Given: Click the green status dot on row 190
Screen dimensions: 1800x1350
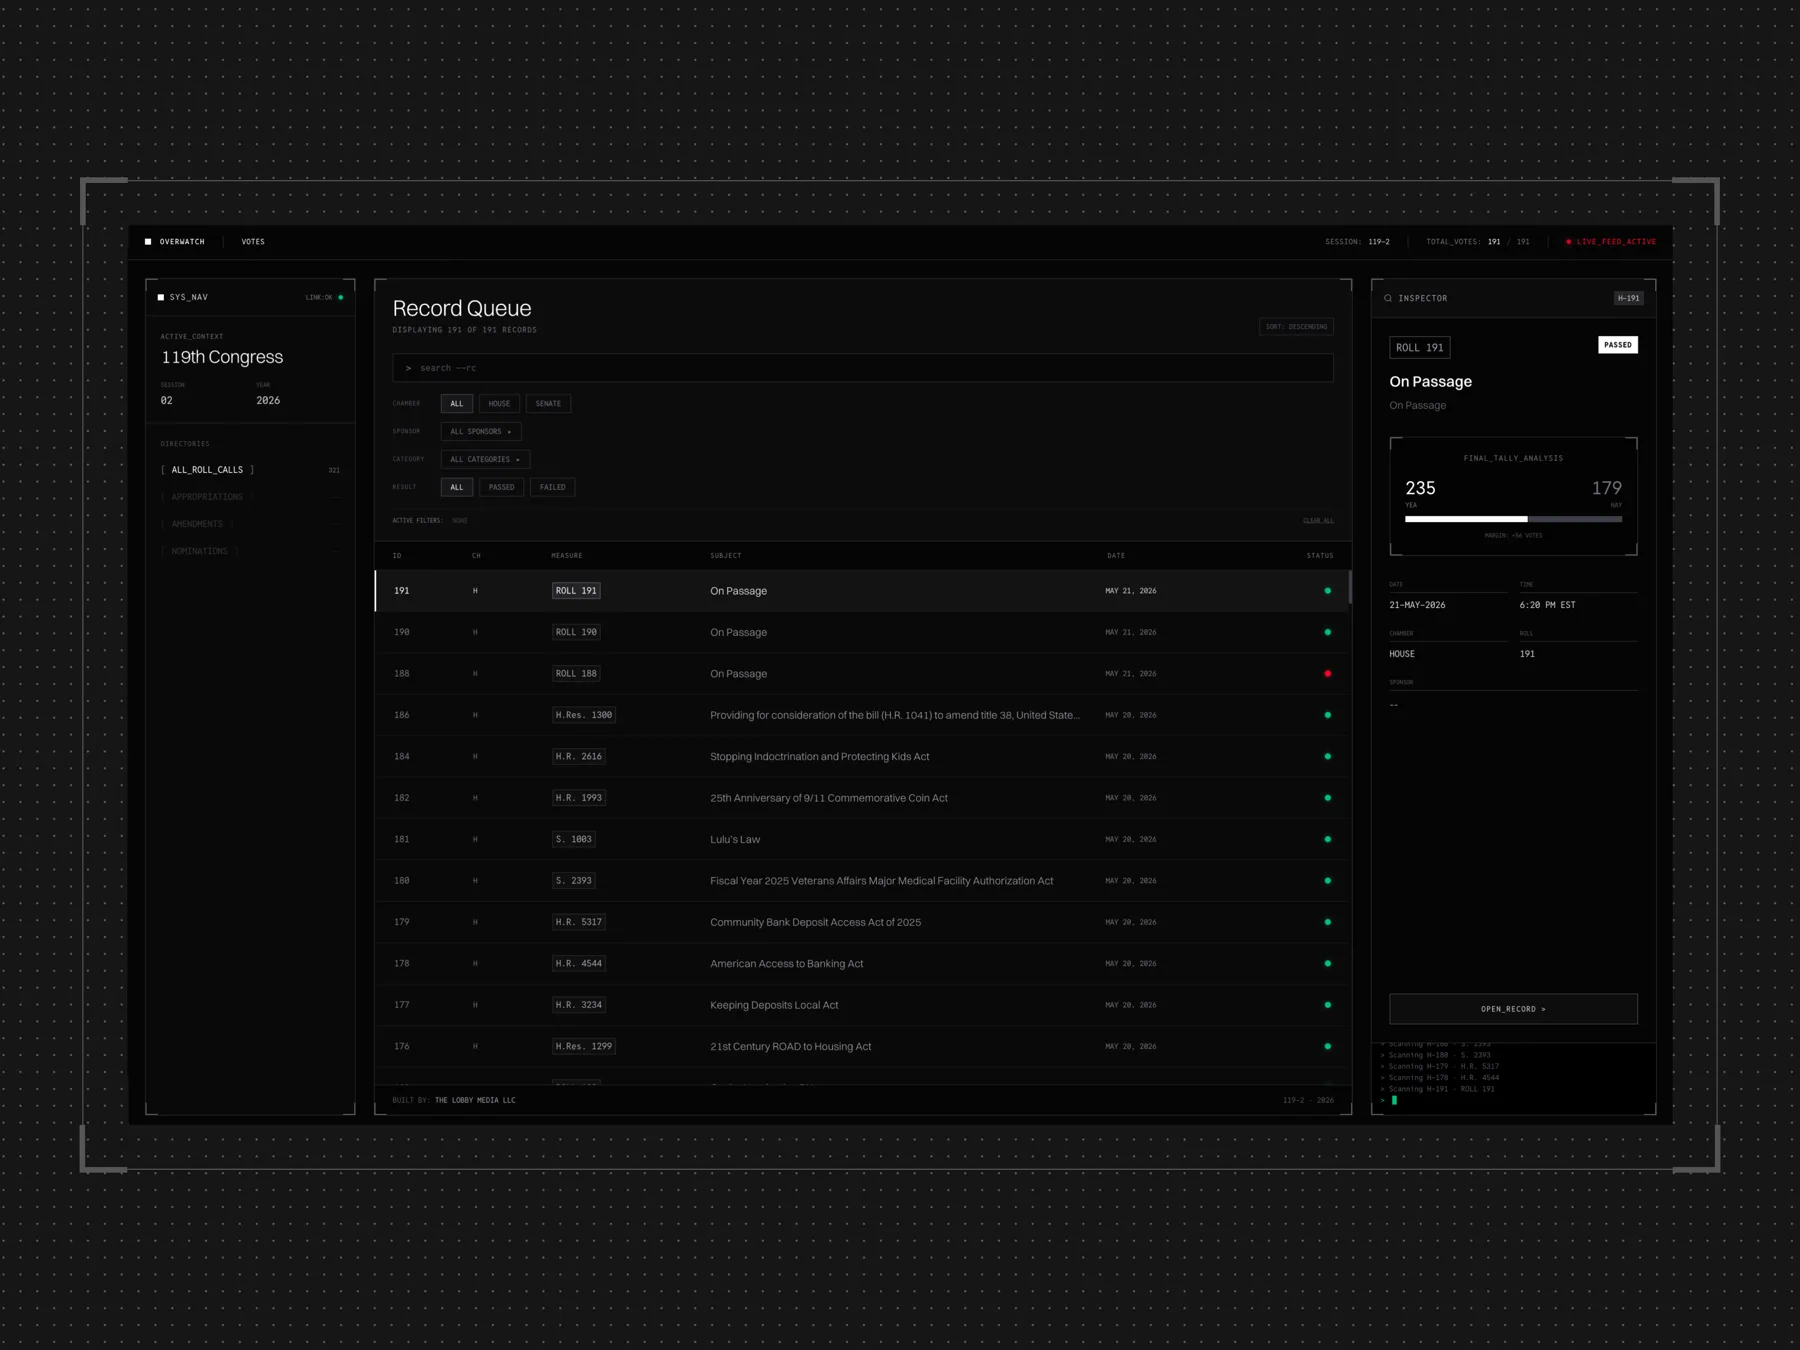Looking at the screenshot, I should [x=1328, y=632].
